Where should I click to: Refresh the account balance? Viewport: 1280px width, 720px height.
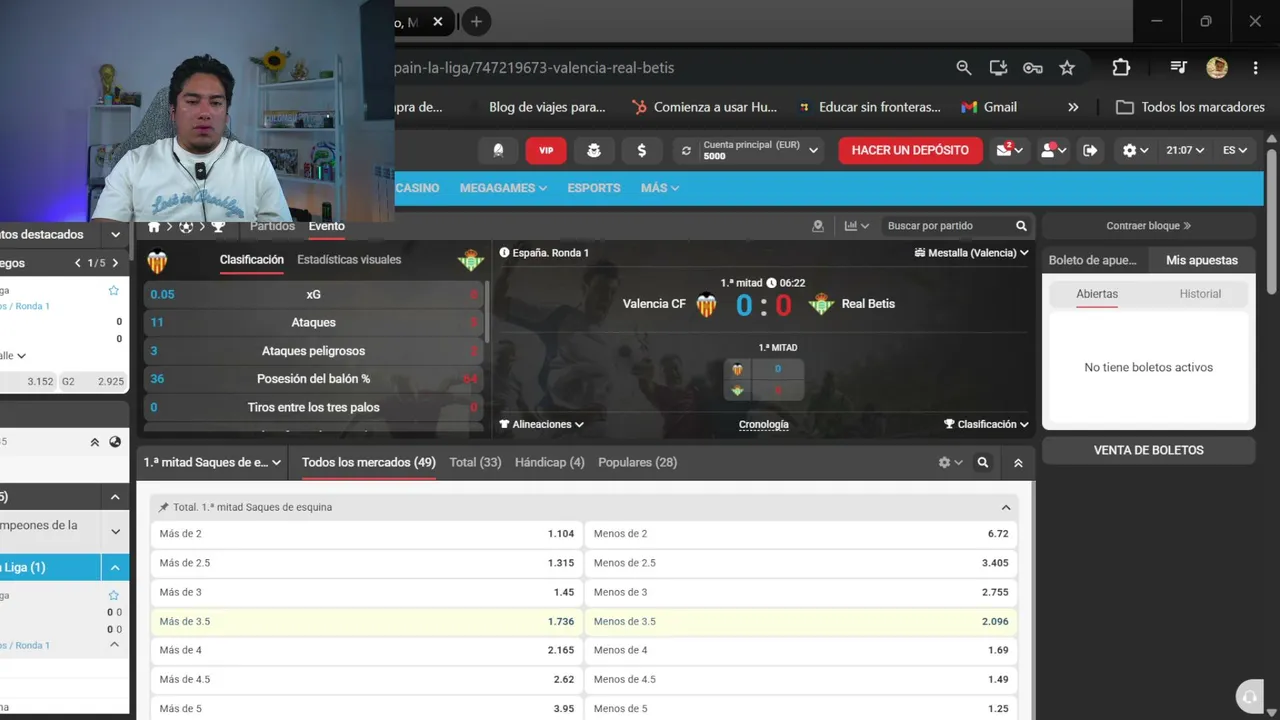(x=686, y=150)
